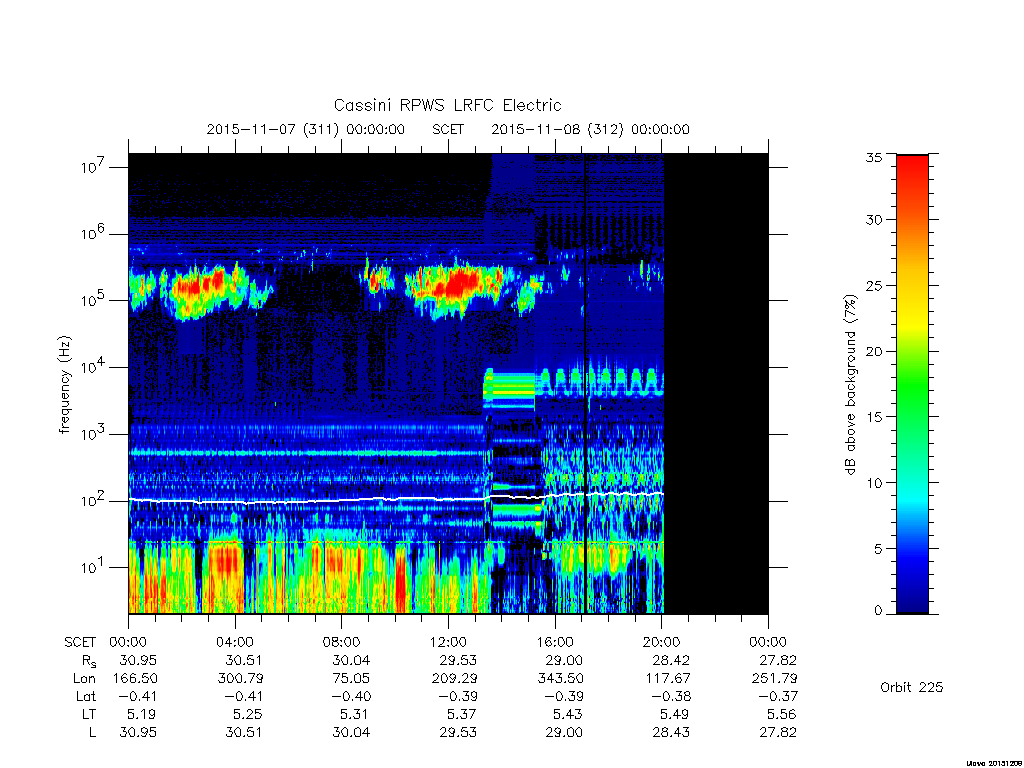Click the 10^7 frequency tick label
Screen dimensions: 1024x768
[93, 167]
